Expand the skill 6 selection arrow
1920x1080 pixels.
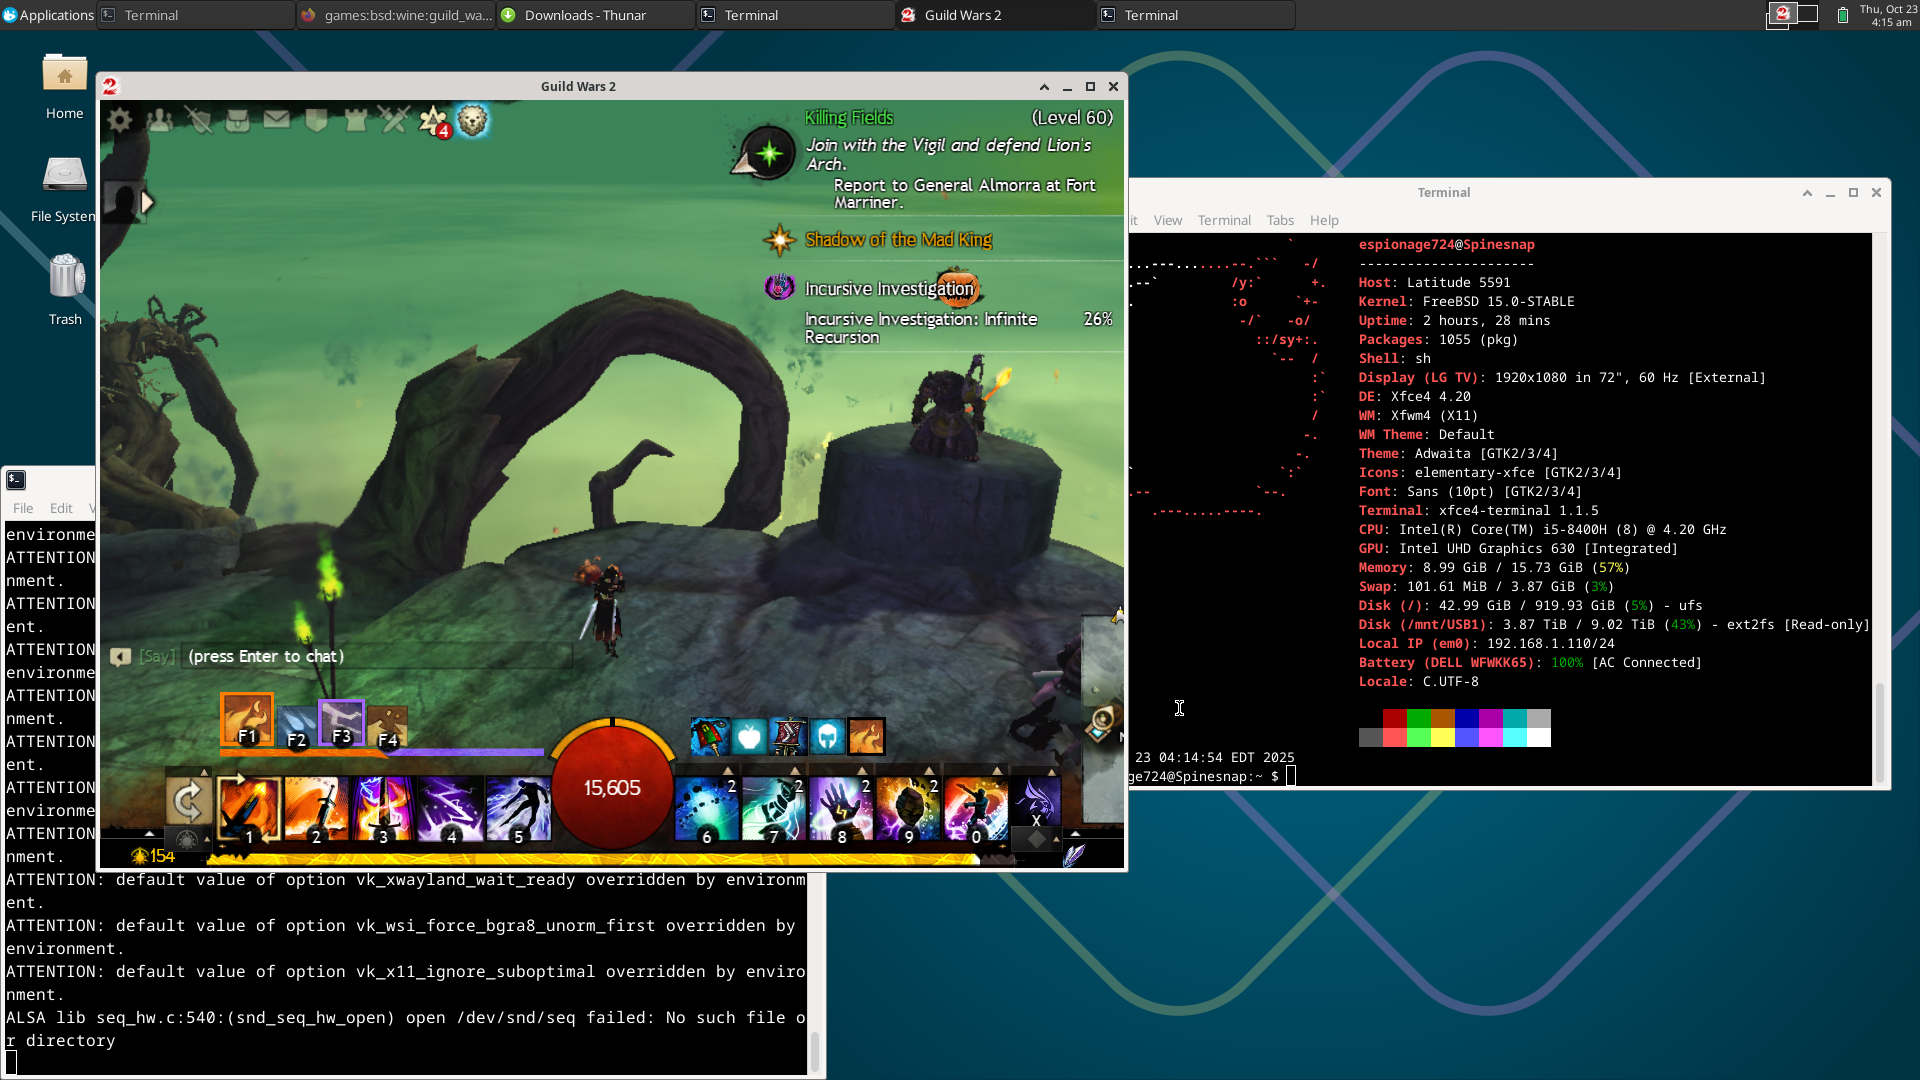pyautogui.click(x=728, y=771)
